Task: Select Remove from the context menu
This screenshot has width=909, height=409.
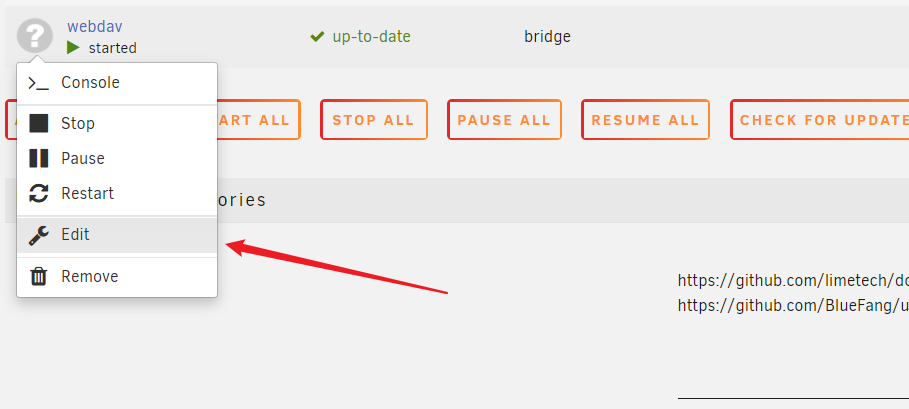Action: coord(89,277)
